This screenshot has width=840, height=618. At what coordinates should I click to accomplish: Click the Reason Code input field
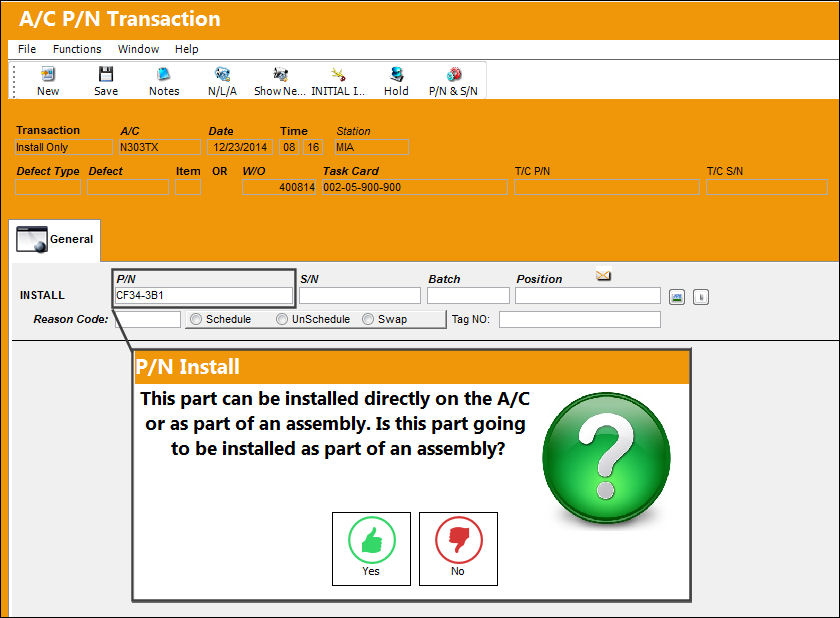[x=148, y=319]
